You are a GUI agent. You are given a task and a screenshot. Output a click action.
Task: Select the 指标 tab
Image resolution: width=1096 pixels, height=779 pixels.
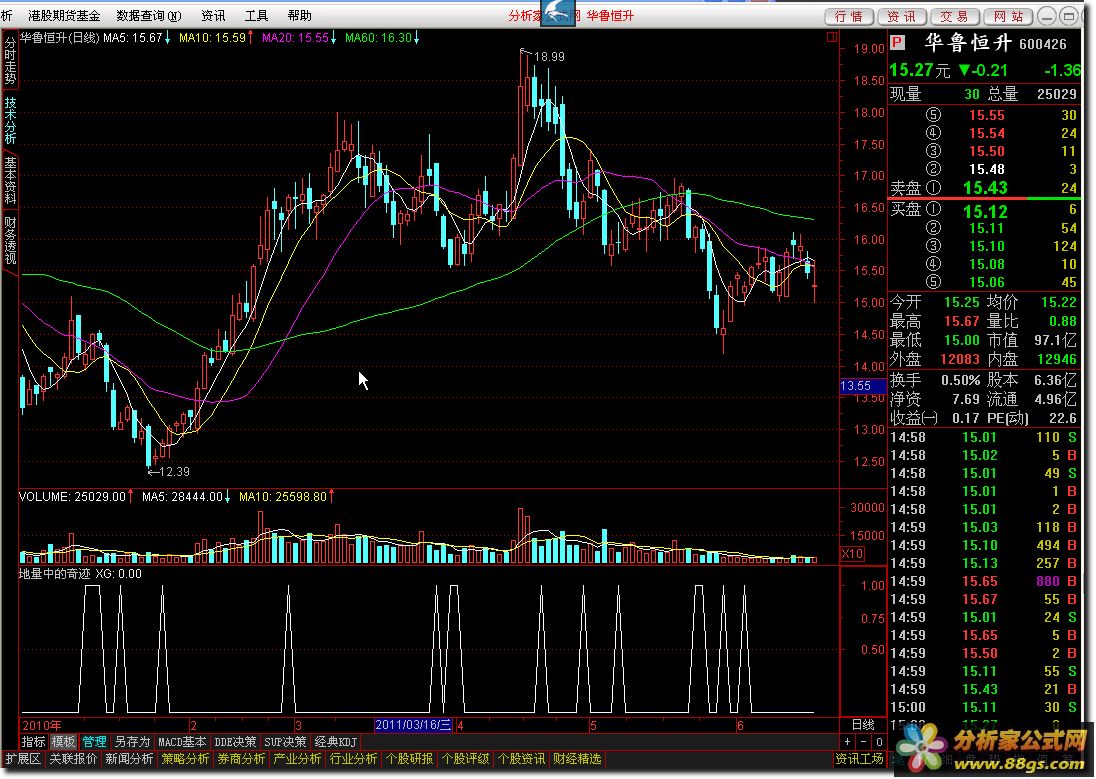pos(34,742)
